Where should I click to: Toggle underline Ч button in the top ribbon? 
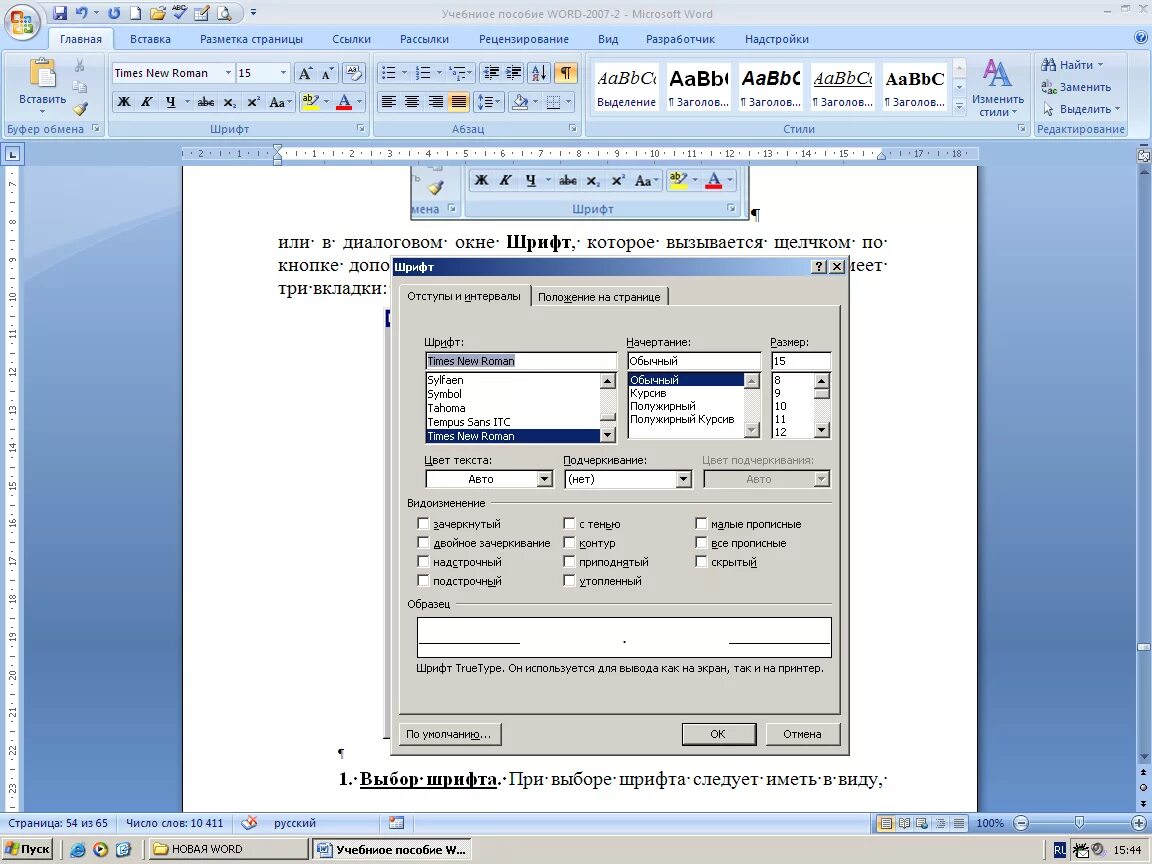coord(170,102)
